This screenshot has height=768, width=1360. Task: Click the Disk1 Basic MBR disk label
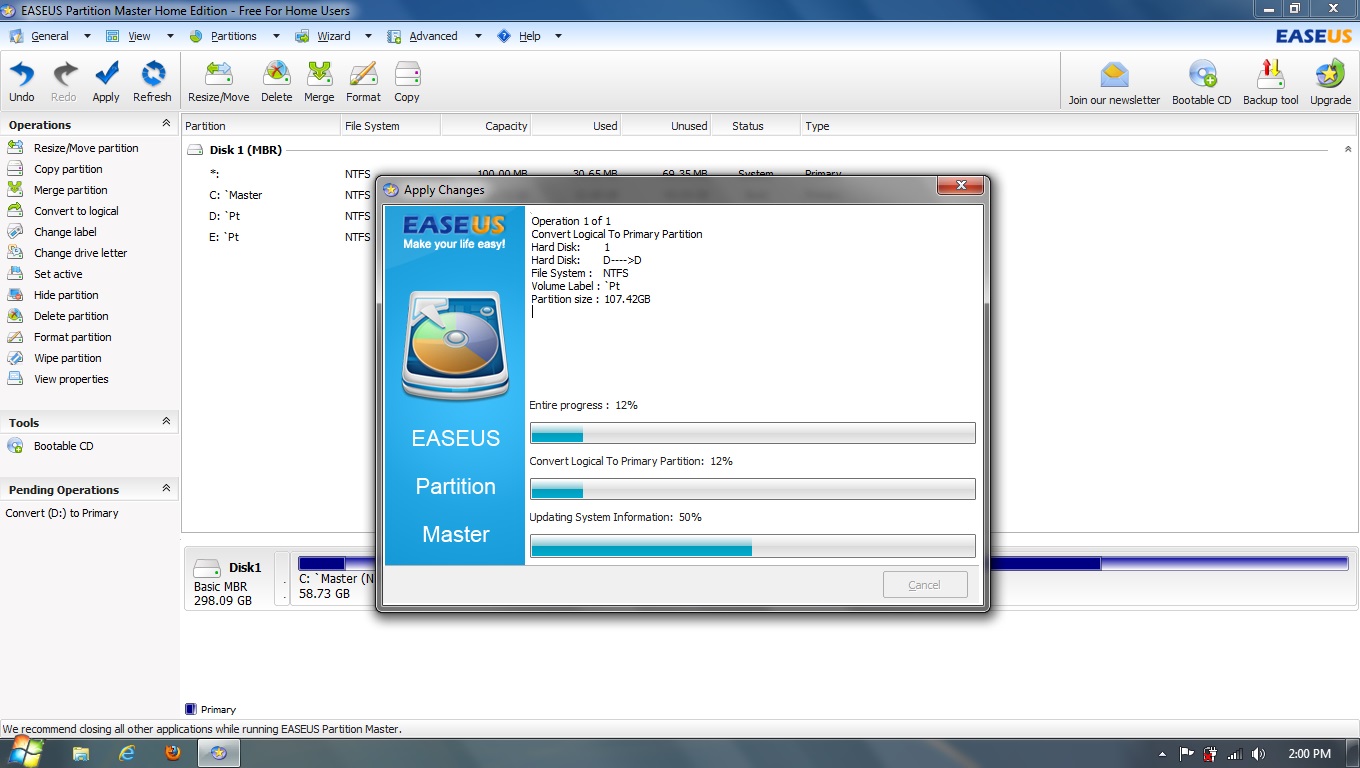tap(228, 578)
